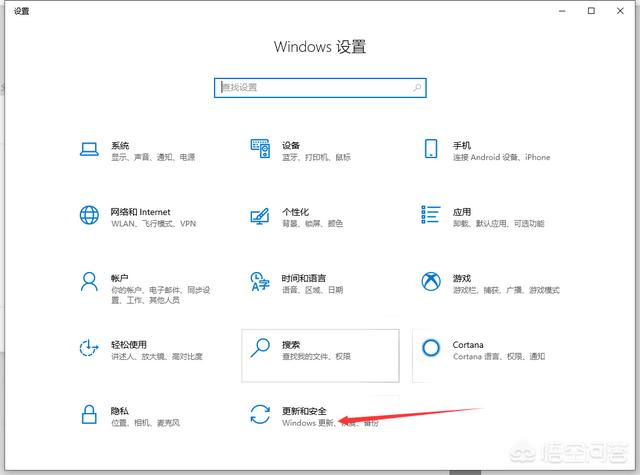
Task: Open the Search magnifier category icon
Action: point(260,348)
